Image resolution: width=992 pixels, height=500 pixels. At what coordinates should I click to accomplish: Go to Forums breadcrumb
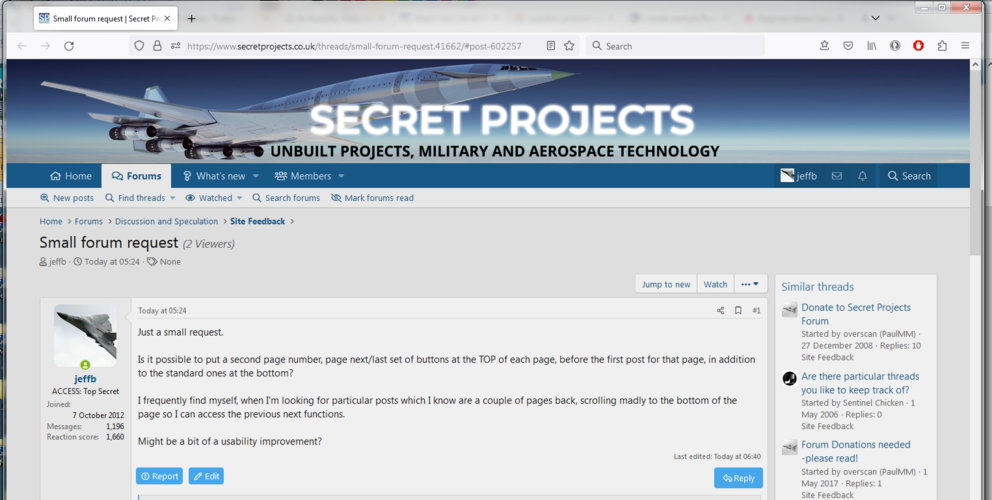[89, 221]
